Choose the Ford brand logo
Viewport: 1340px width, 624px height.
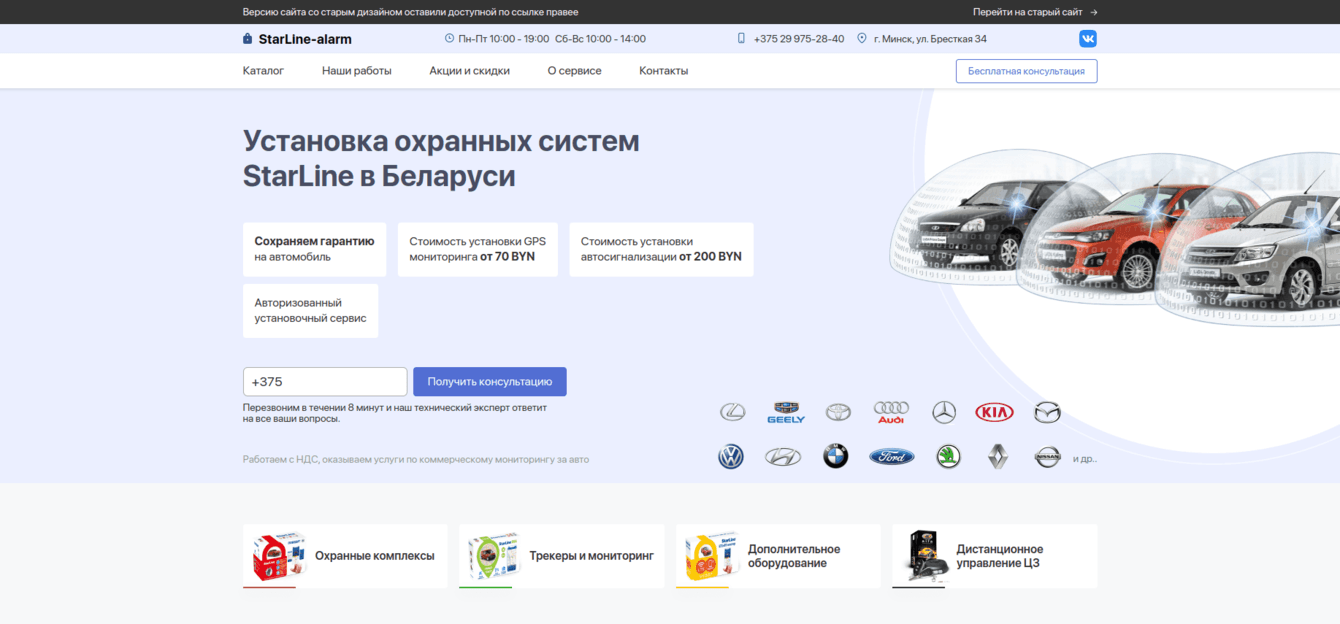[891, 457]
